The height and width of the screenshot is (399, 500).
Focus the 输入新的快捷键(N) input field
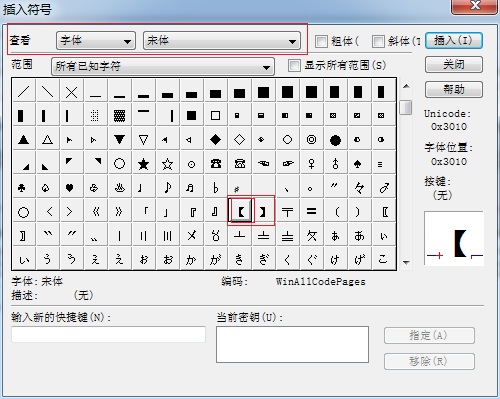click(108, 334)
